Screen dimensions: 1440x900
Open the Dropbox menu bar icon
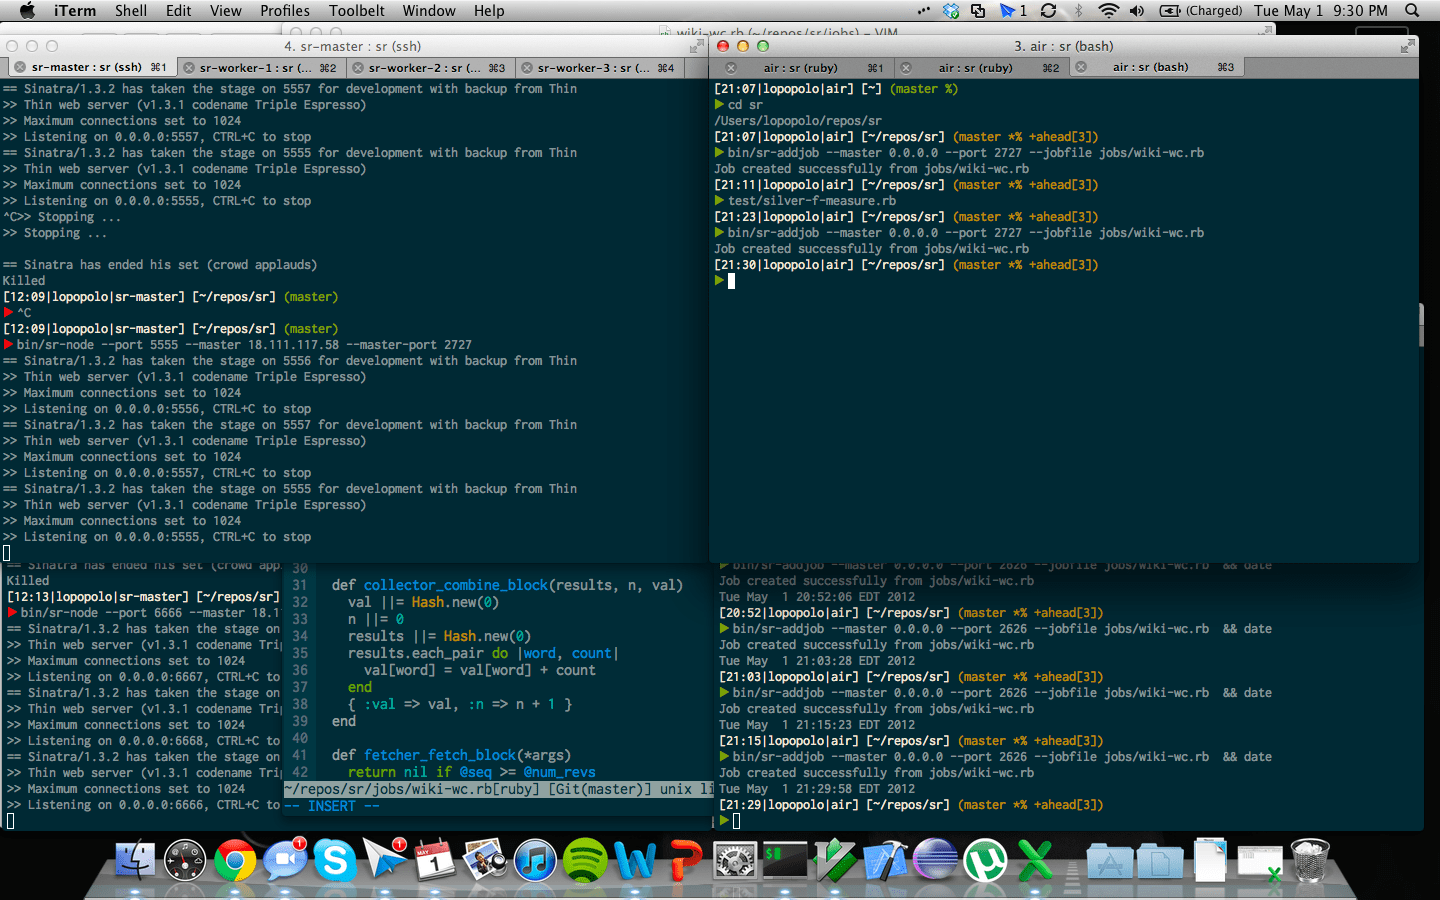point(951,11)
